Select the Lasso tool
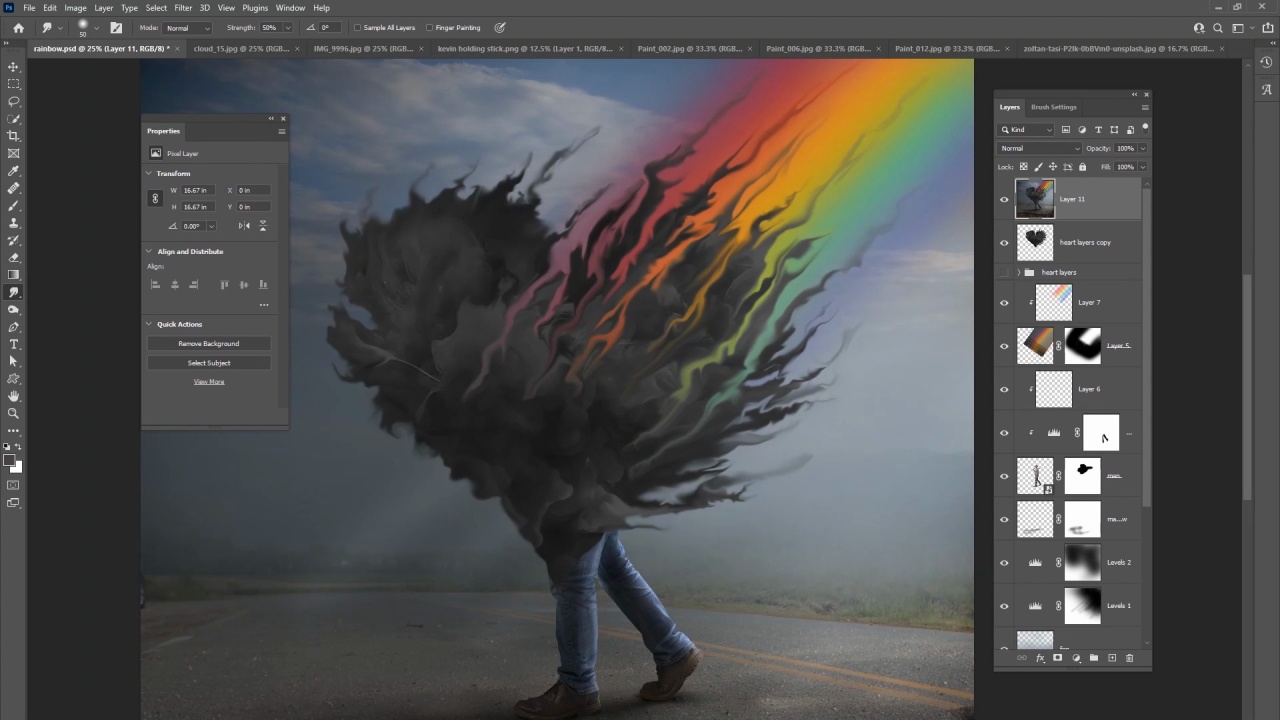The width and height of the screenshot is (1280, 720). [13, 101]
